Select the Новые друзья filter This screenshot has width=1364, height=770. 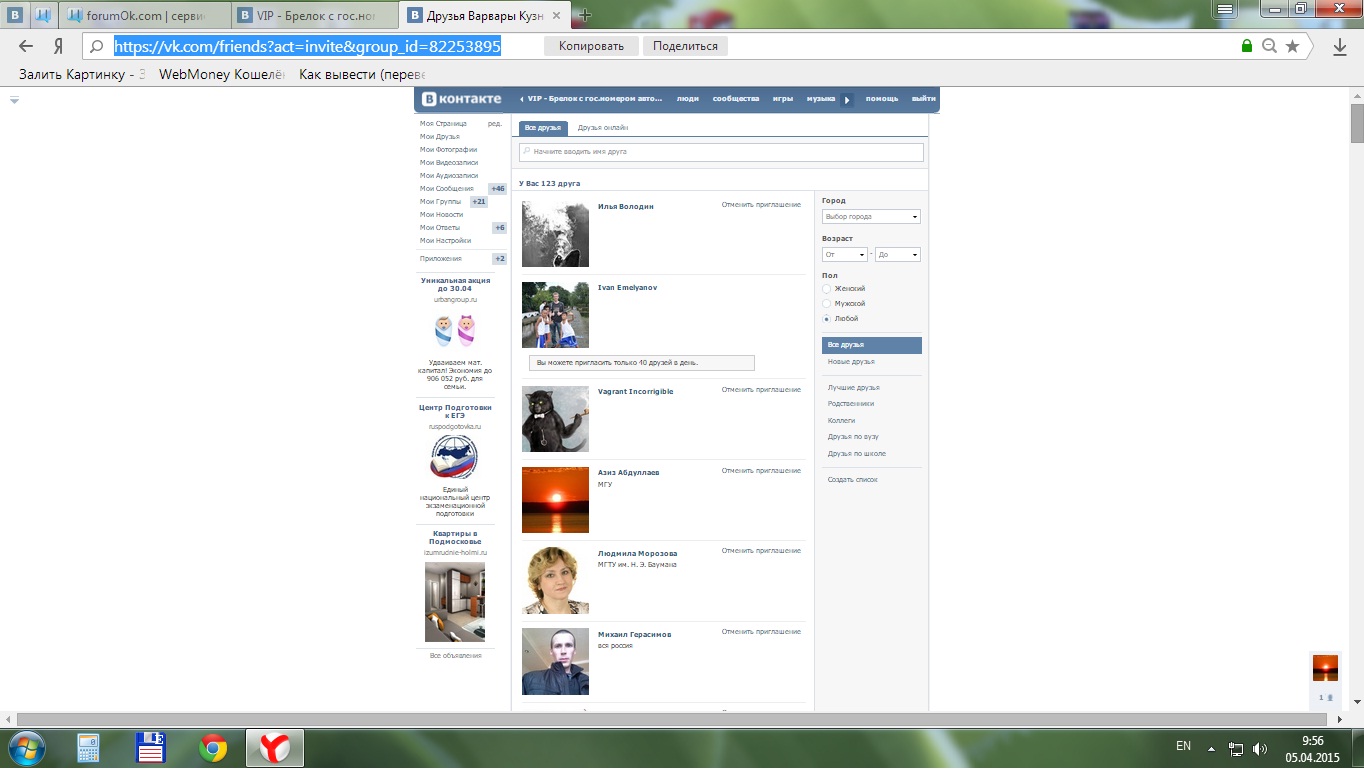[x=851, y=362]
